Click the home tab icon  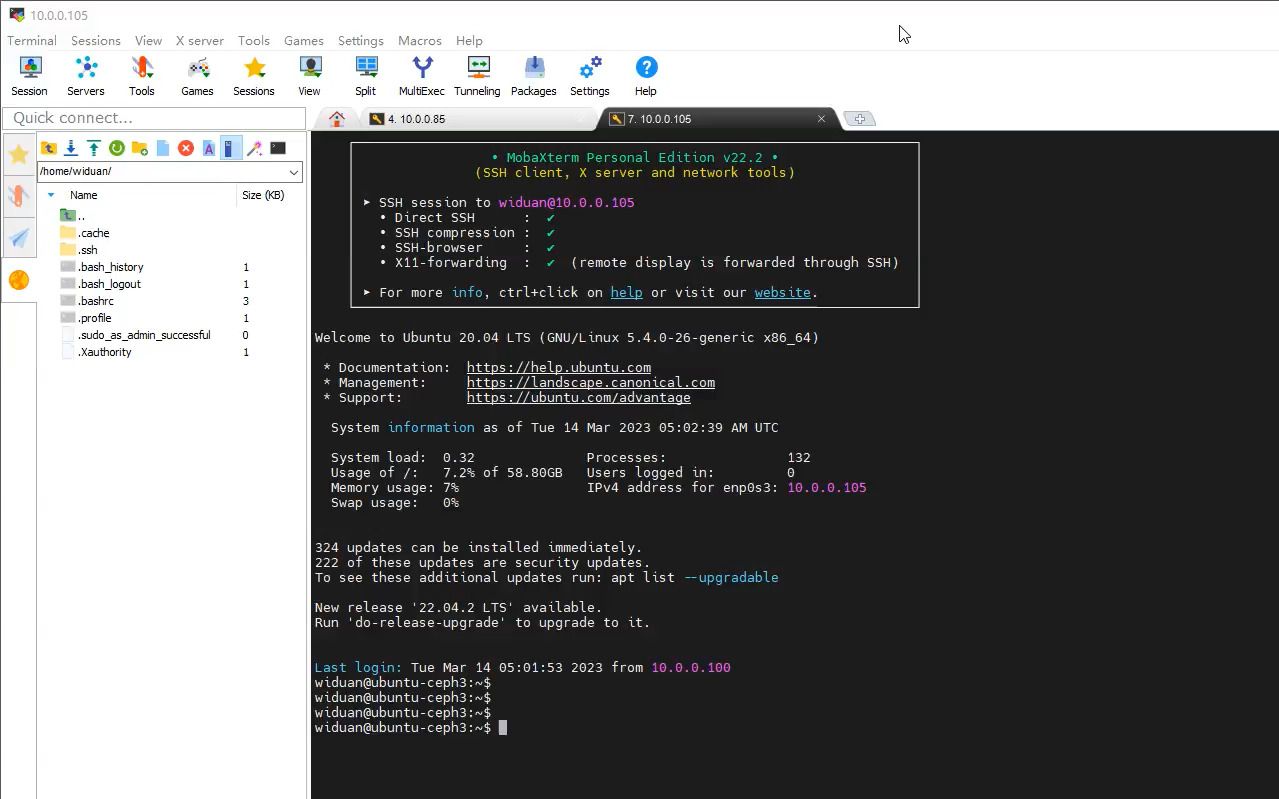pos(337,118)
